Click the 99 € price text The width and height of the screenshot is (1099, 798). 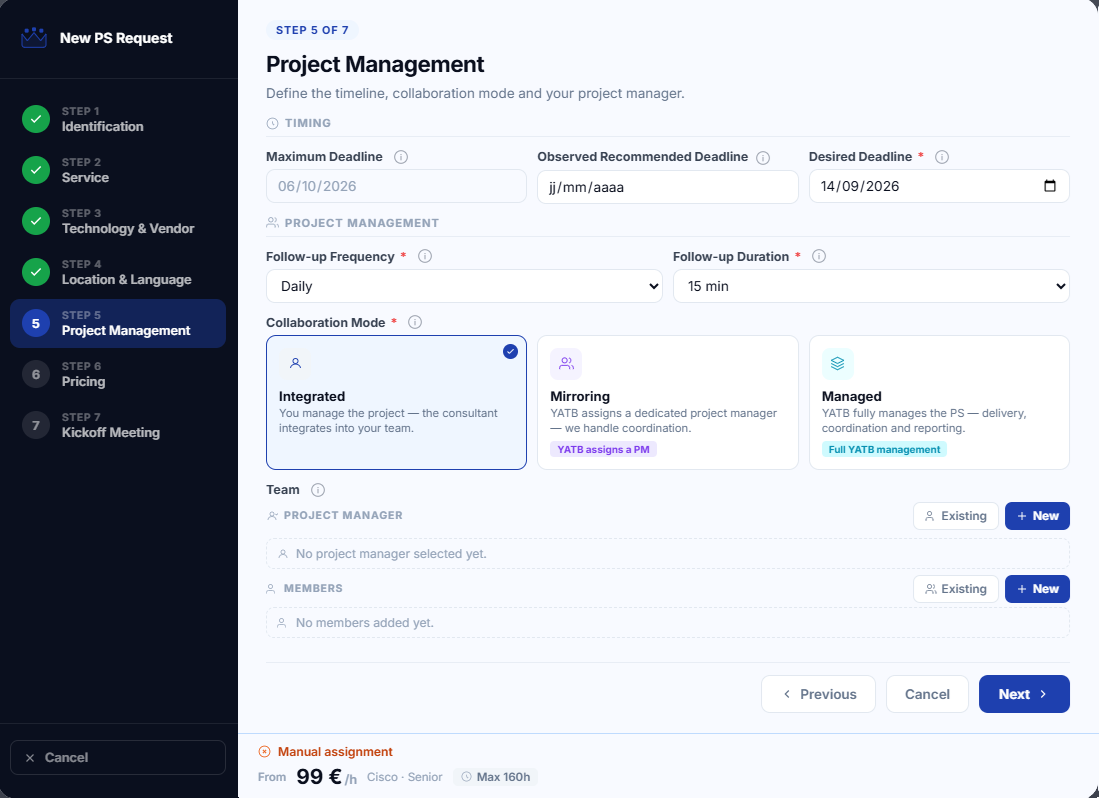(319, 776)
